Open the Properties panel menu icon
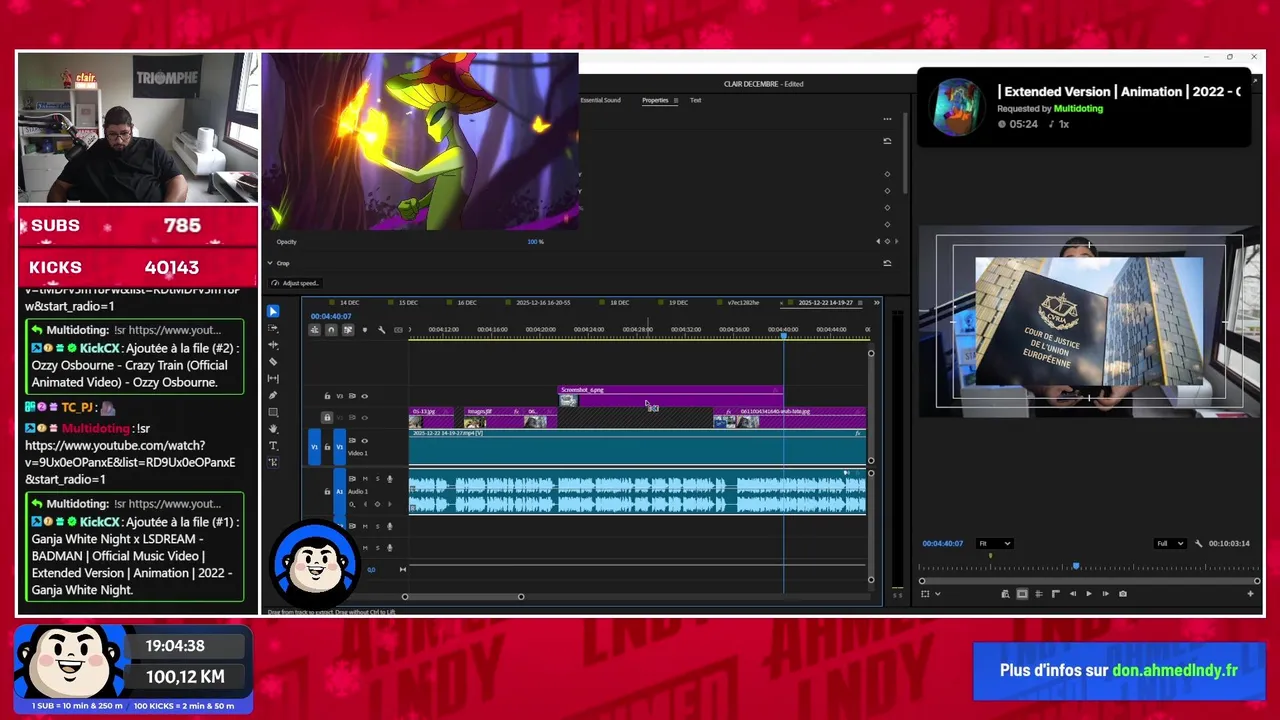Viewport: 1280px width, 720px height. pos(676,100)
